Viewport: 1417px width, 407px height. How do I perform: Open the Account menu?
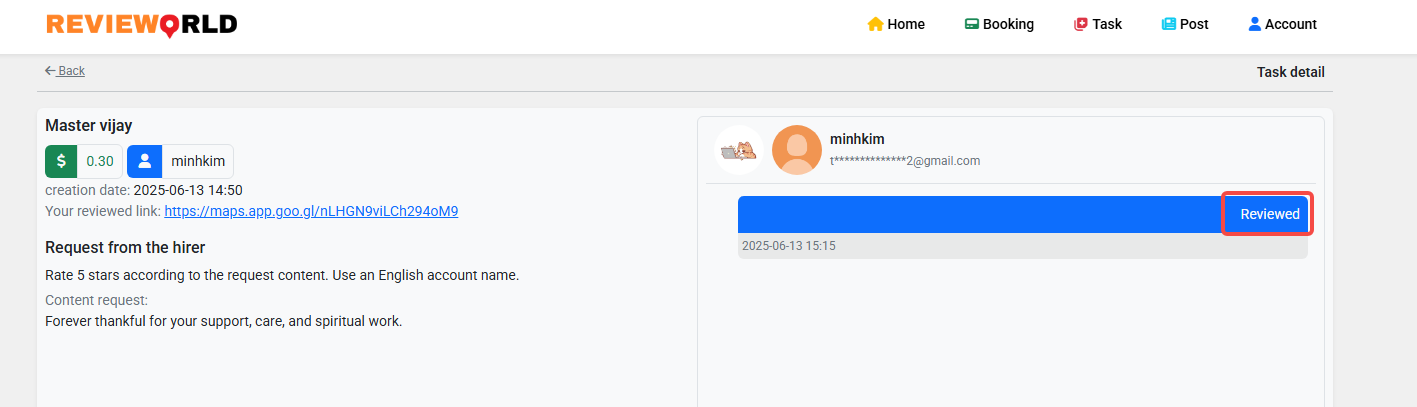point(1283,24)
